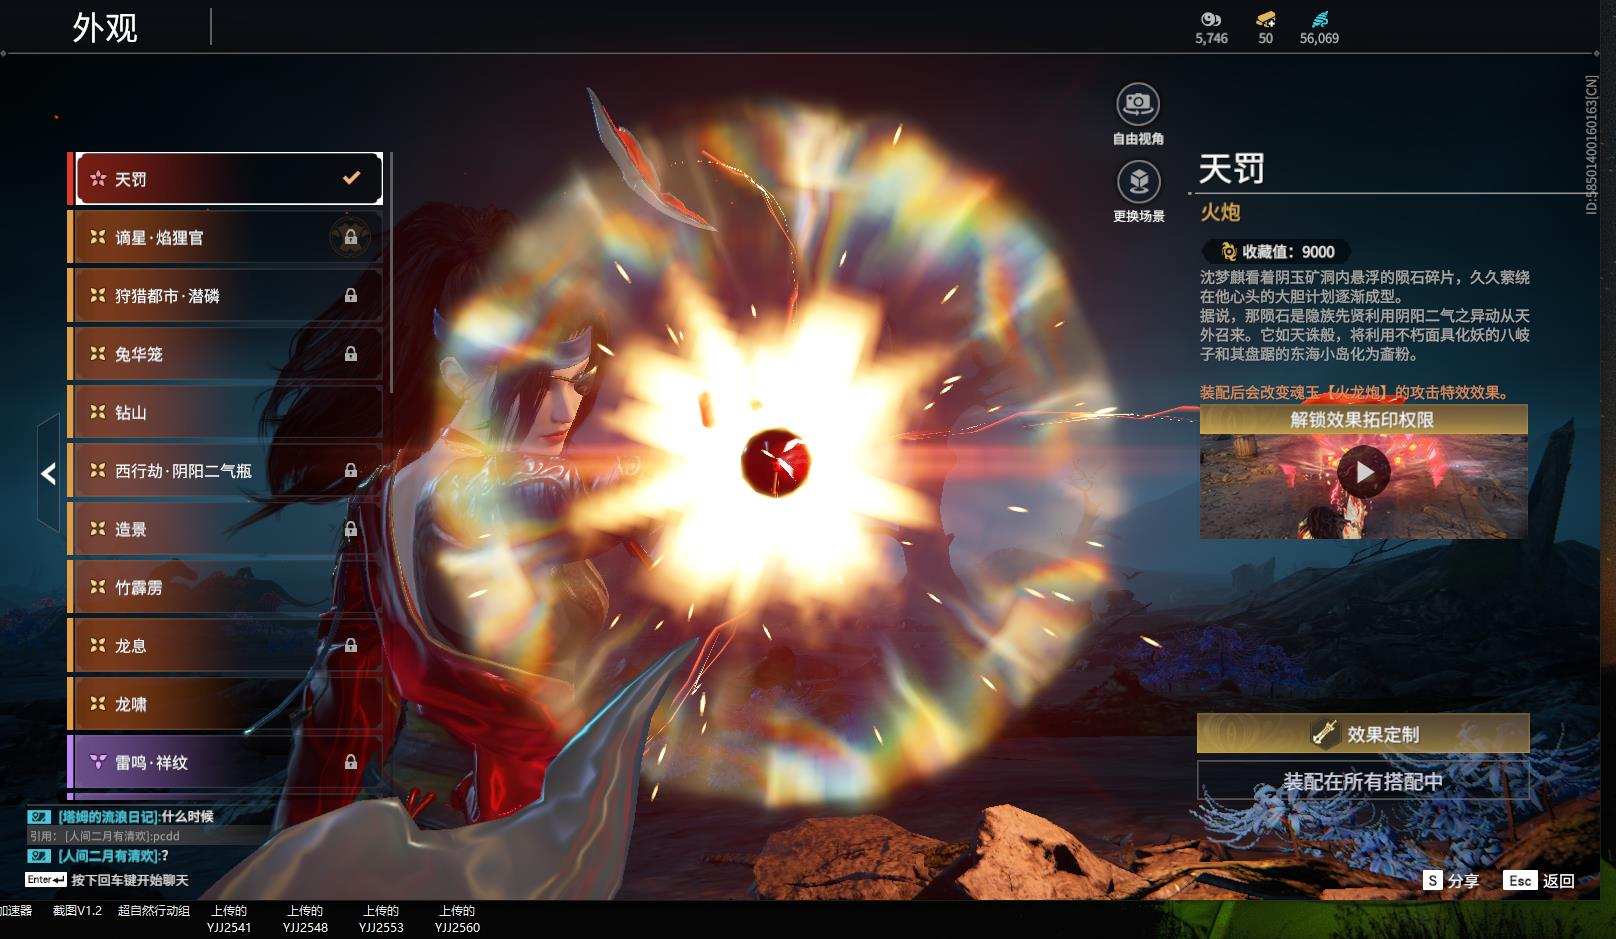1616x939 pixels.
Task: Open desktop item 超自然行动组
Action: coord(153,911)
